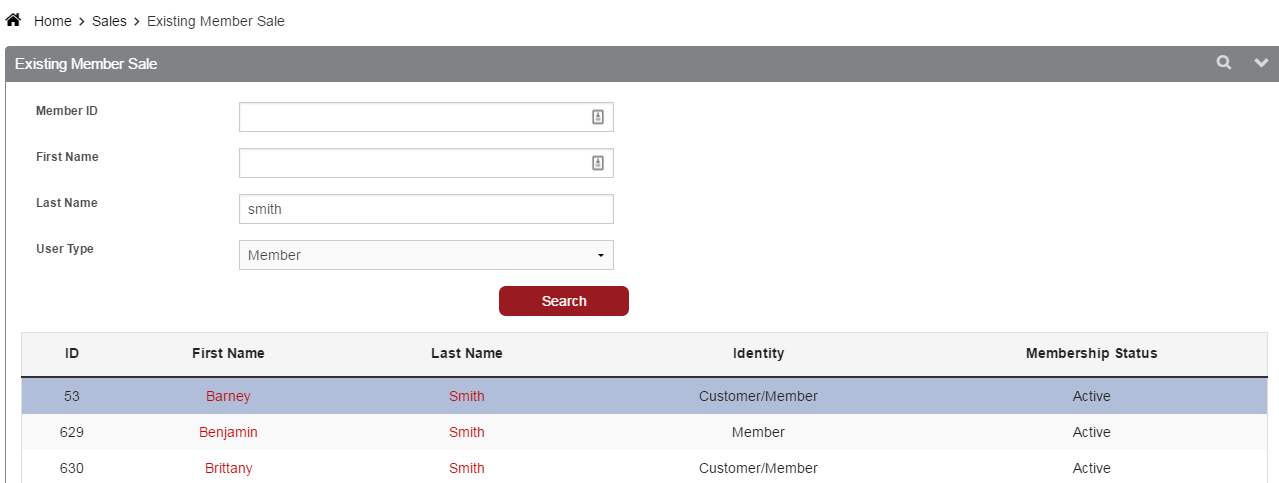Go to Sales in the breadcrumb

click(x=109, y=21)
